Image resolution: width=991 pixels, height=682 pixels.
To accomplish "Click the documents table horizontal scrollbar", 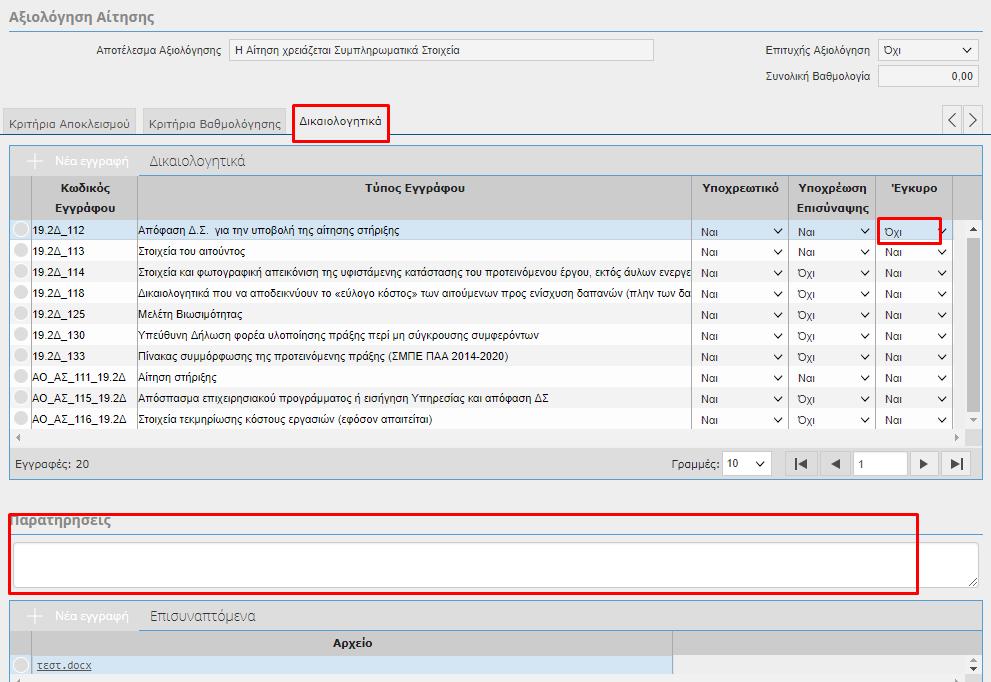I will coord(487,437).
